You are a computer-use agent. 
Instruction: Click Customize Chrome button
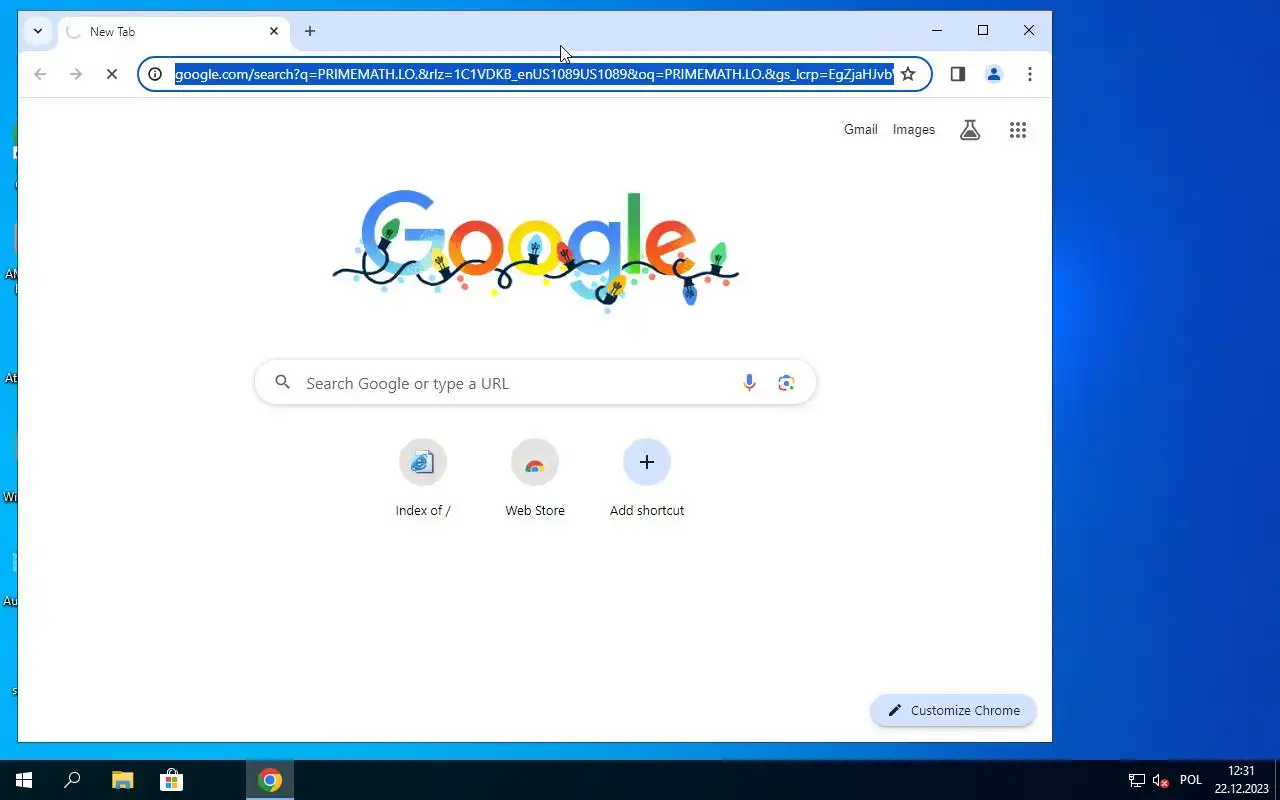(953, 711)
